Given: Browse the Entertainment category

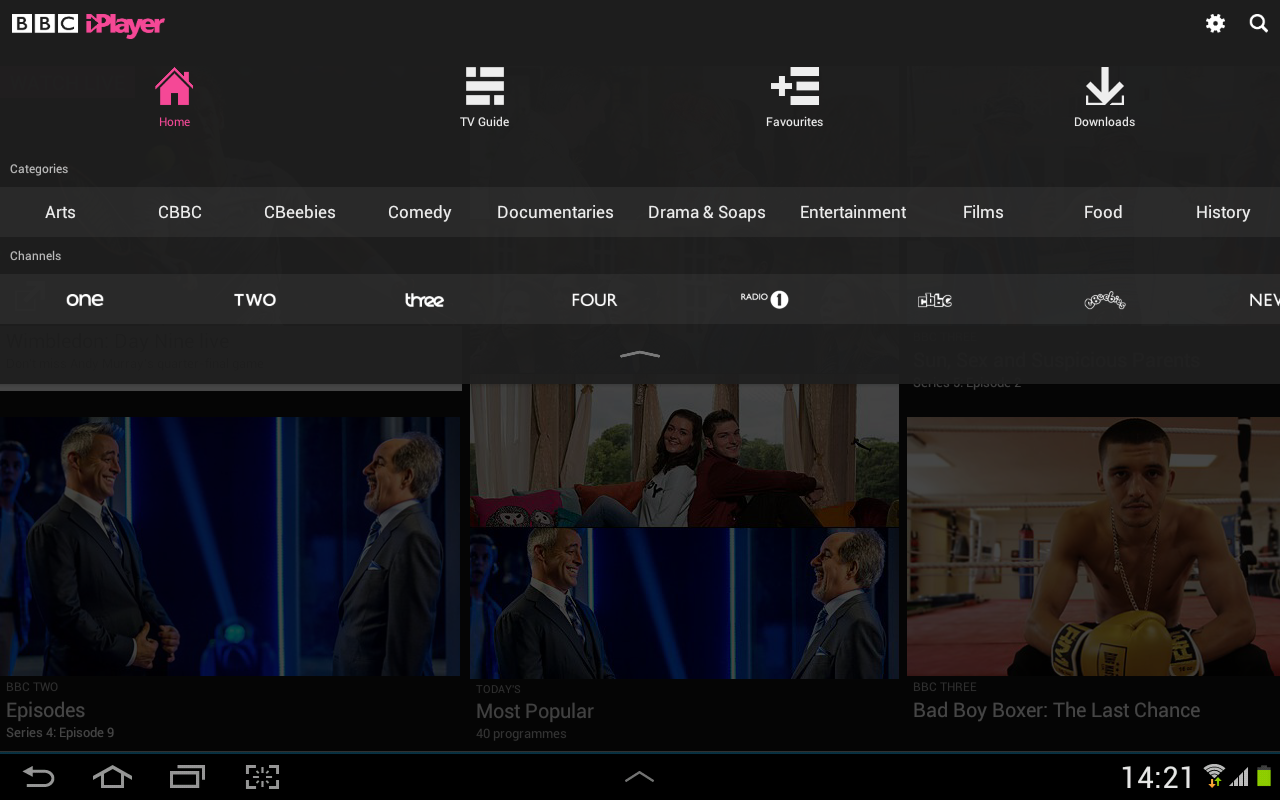Looking at the screenshot, I should tap(853, 212).
